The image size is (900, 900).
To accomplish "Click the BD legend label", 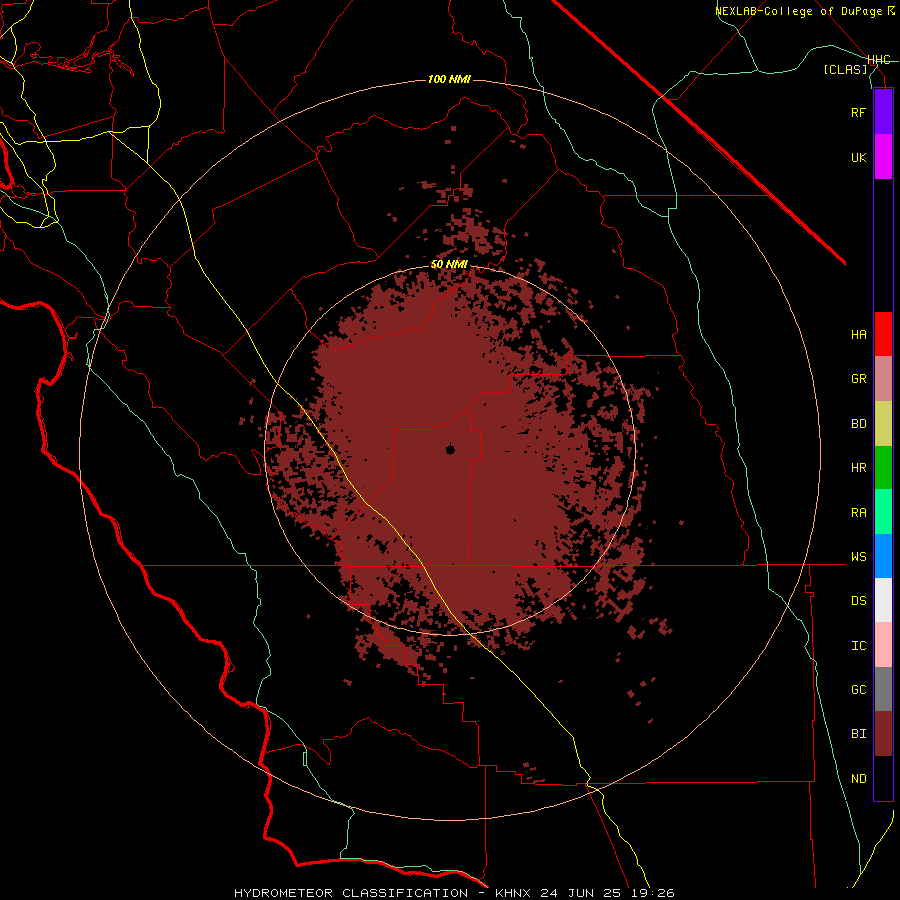I will point(858,424).
